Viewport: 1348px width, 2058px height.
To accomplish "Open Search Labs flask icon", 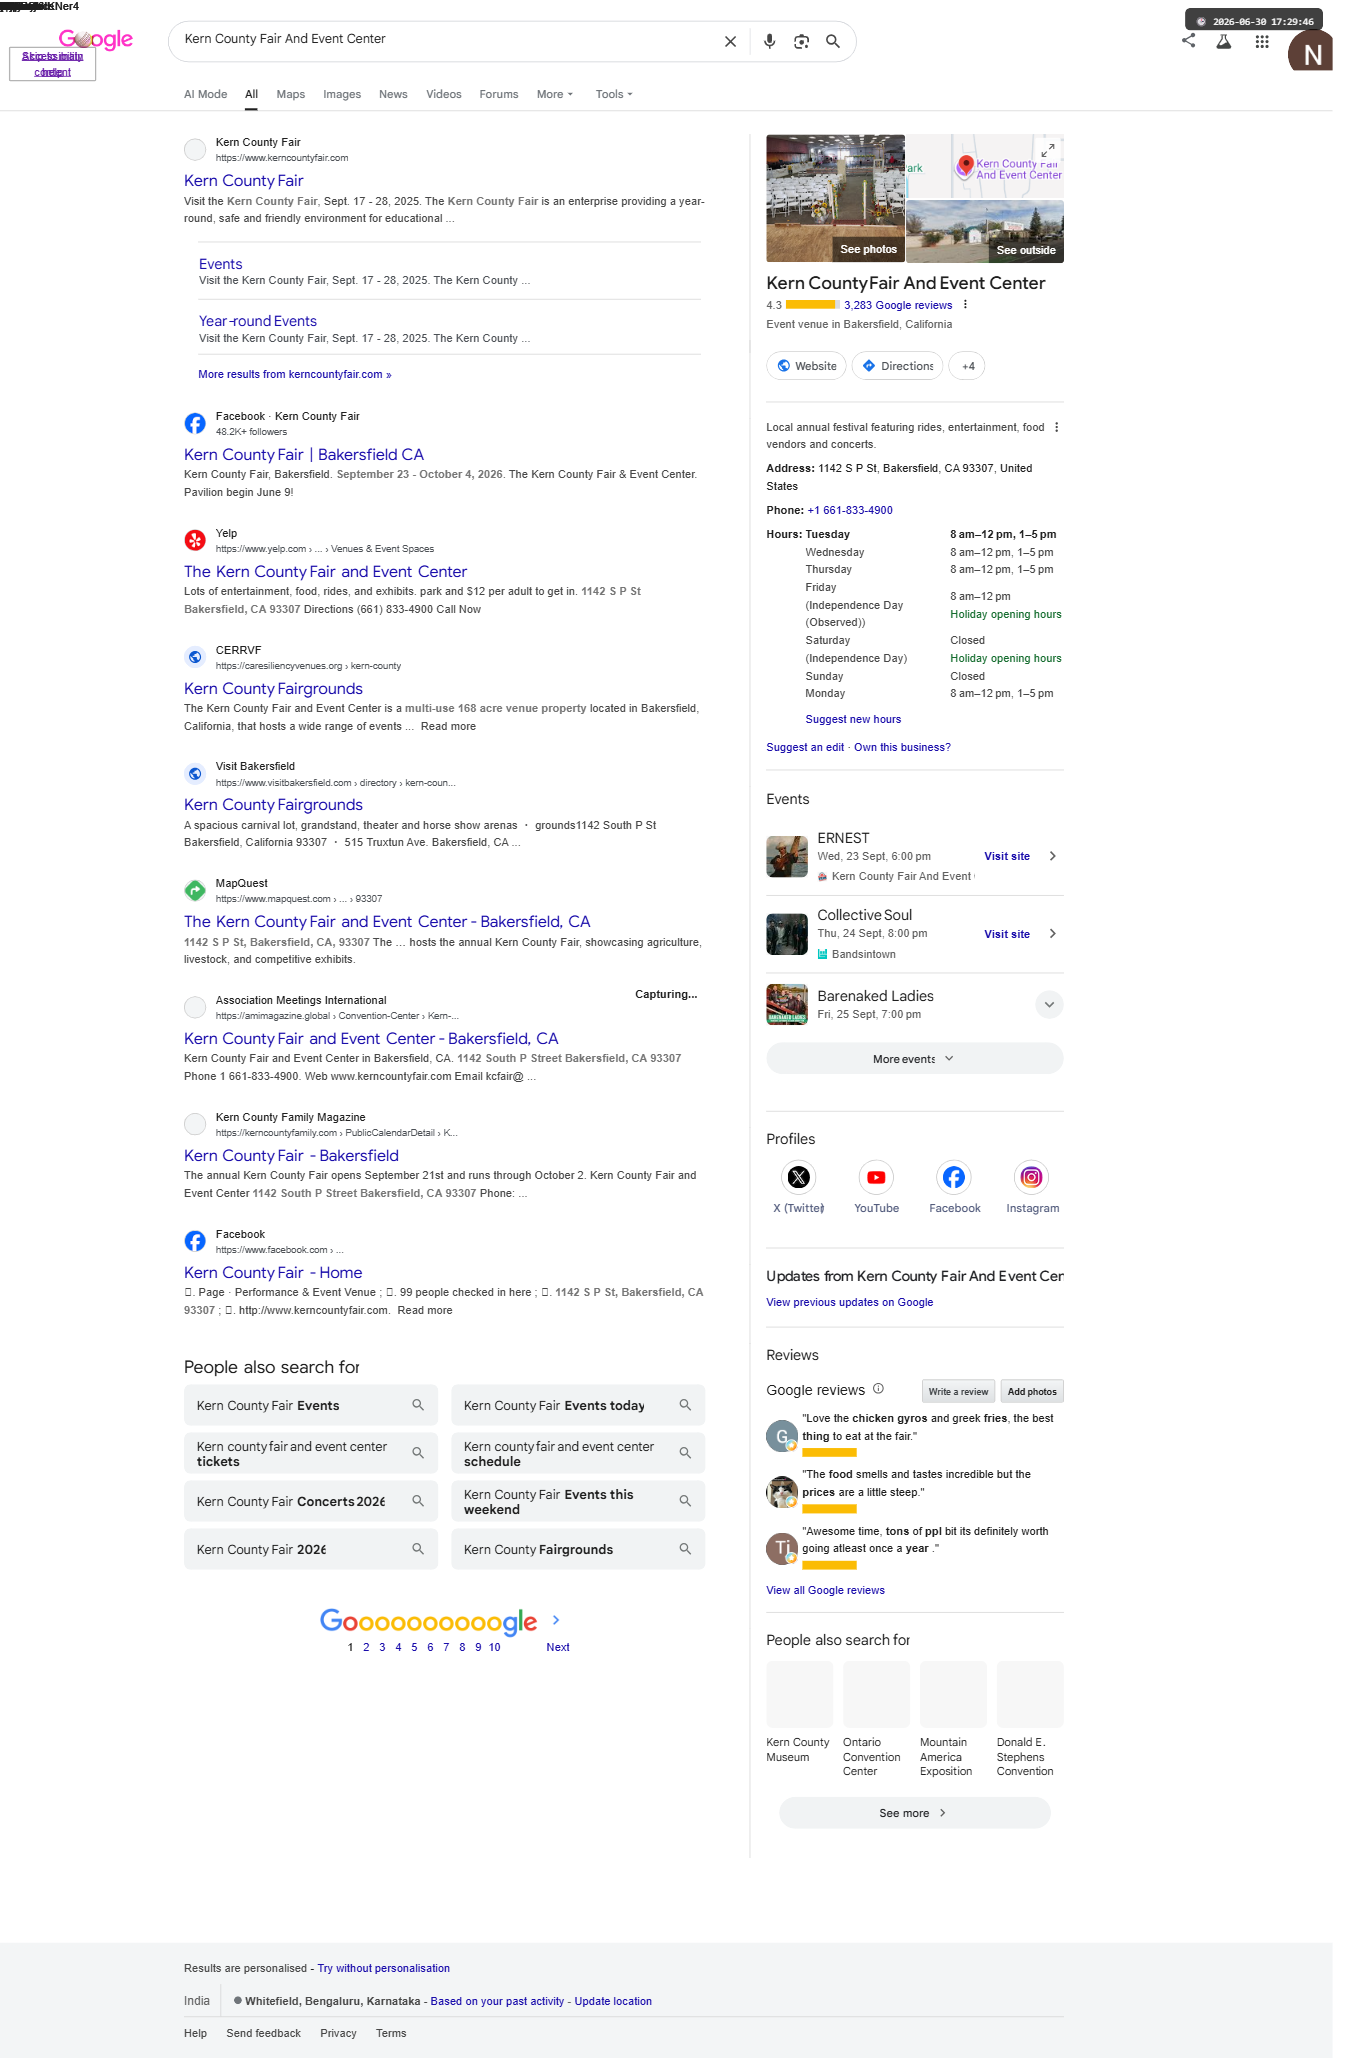I will (x=1223, y=42).
